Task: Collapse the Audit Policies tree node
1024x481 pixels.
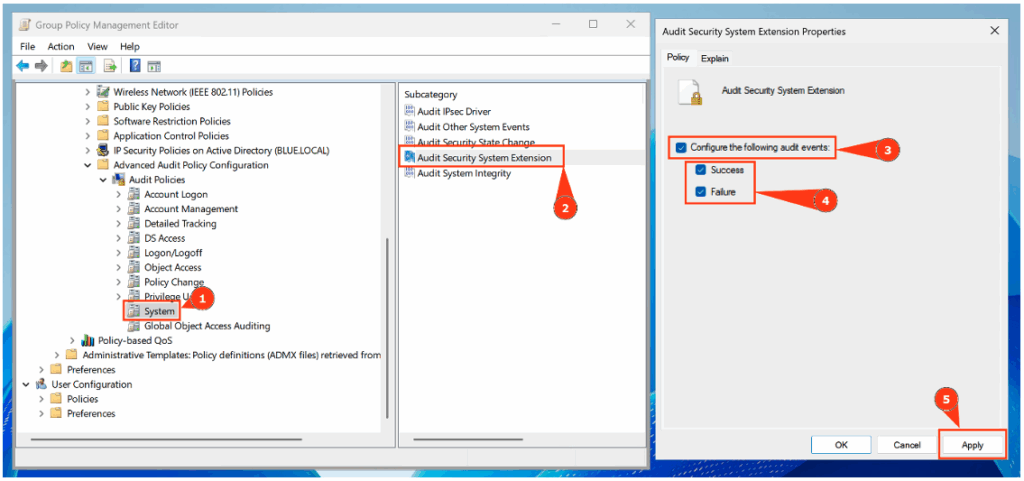Action: (103, 180)
